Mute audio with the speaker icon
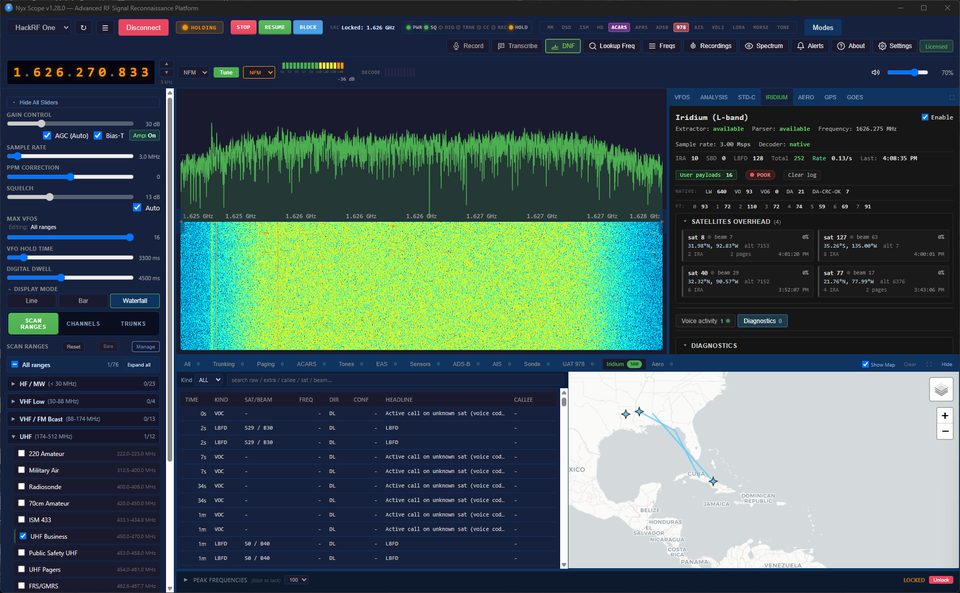The height and width of the screenshot is (593, 960). pyautogui.click(x=876, y=72)
